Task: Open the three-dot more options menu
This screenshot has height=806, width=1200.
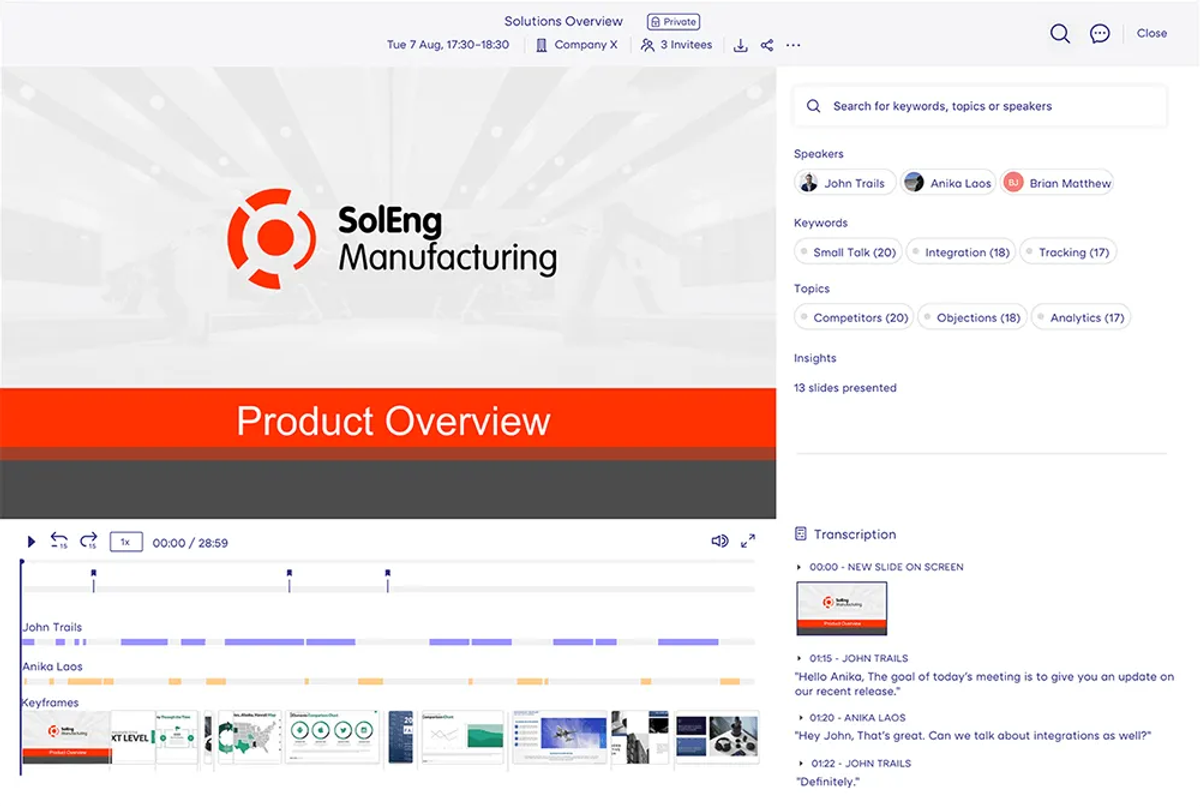Action: [793, 45]
